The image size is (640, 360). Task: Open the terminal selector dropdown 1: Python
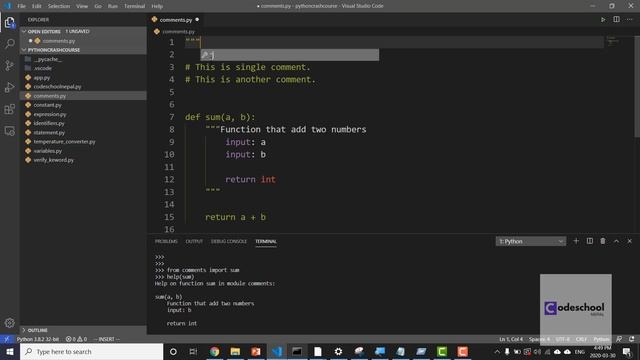click(531, 241)
